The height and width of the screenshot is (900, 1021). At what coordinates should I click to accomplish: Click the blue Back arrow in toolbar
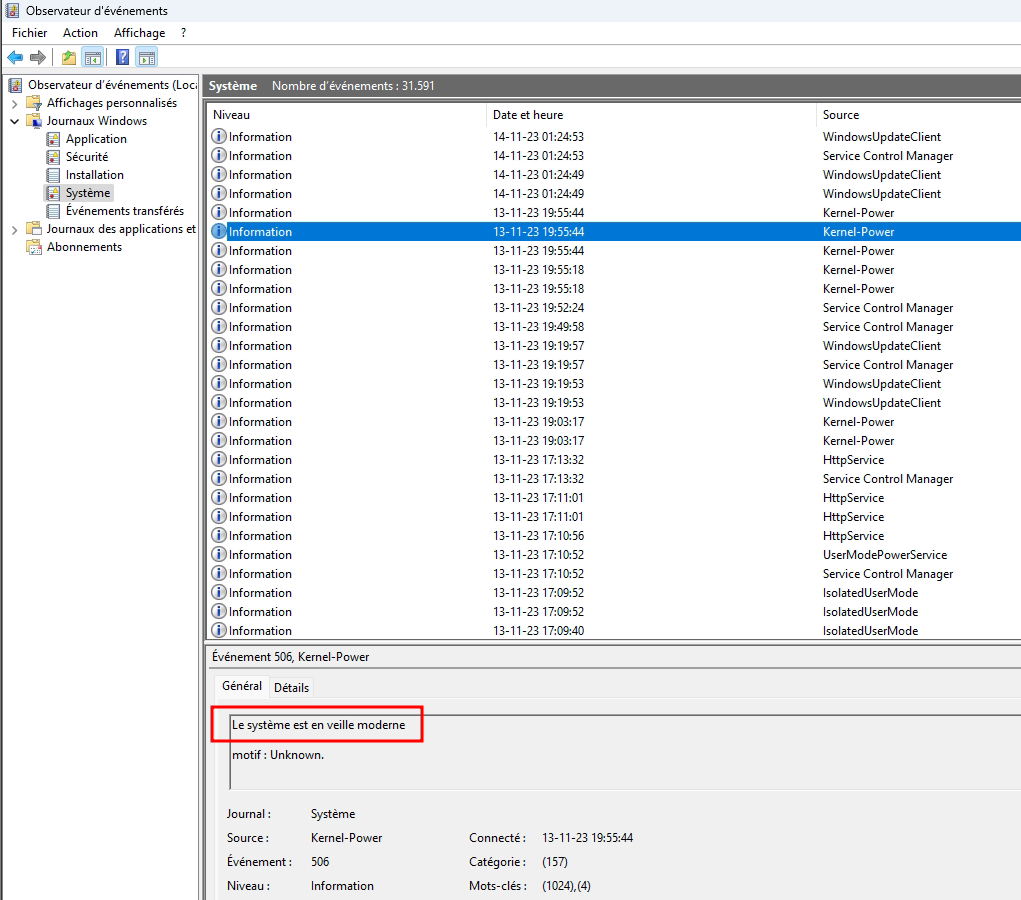15,57
